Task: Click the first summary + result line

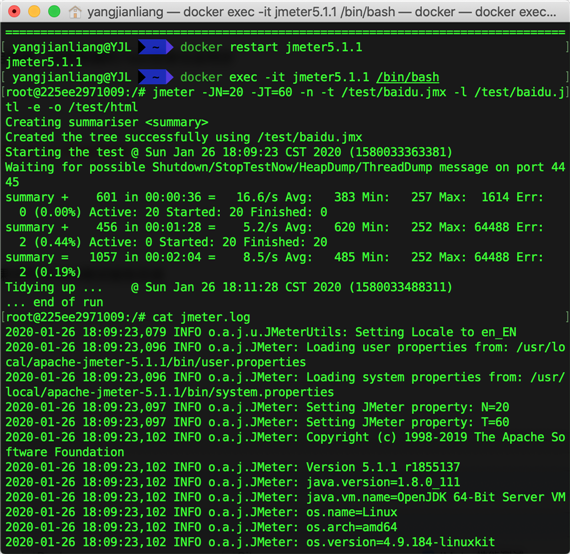Action: (274, 204)
